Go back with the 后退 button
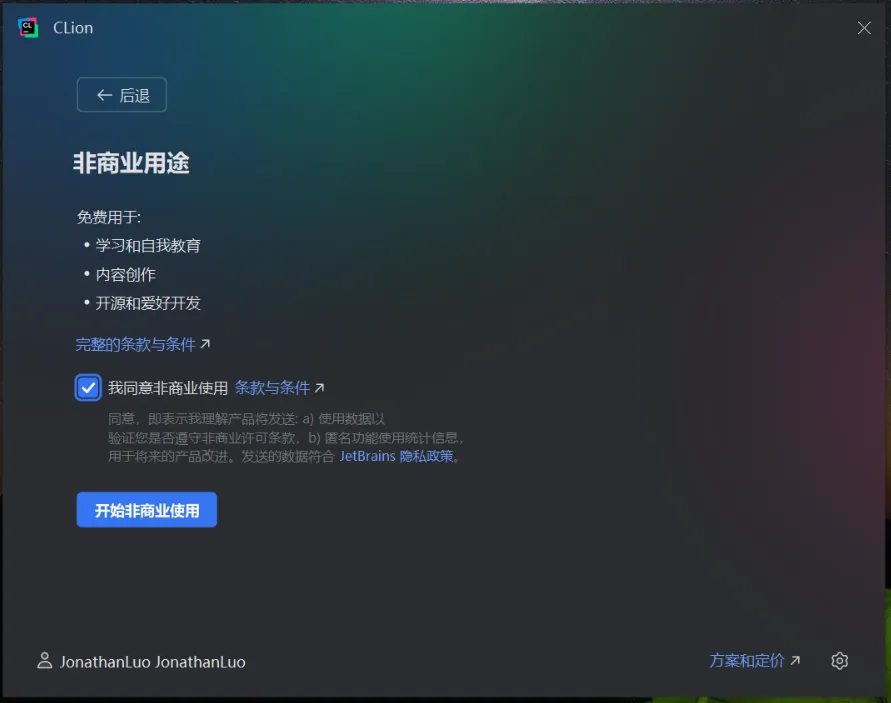 (x=122, y=95)
